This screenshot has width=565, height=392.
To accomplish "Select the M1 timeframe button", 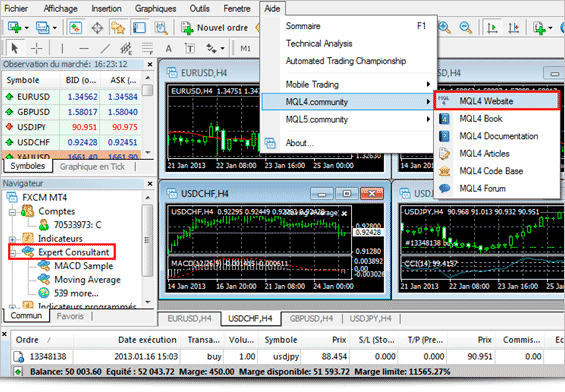I will point(245,48).
